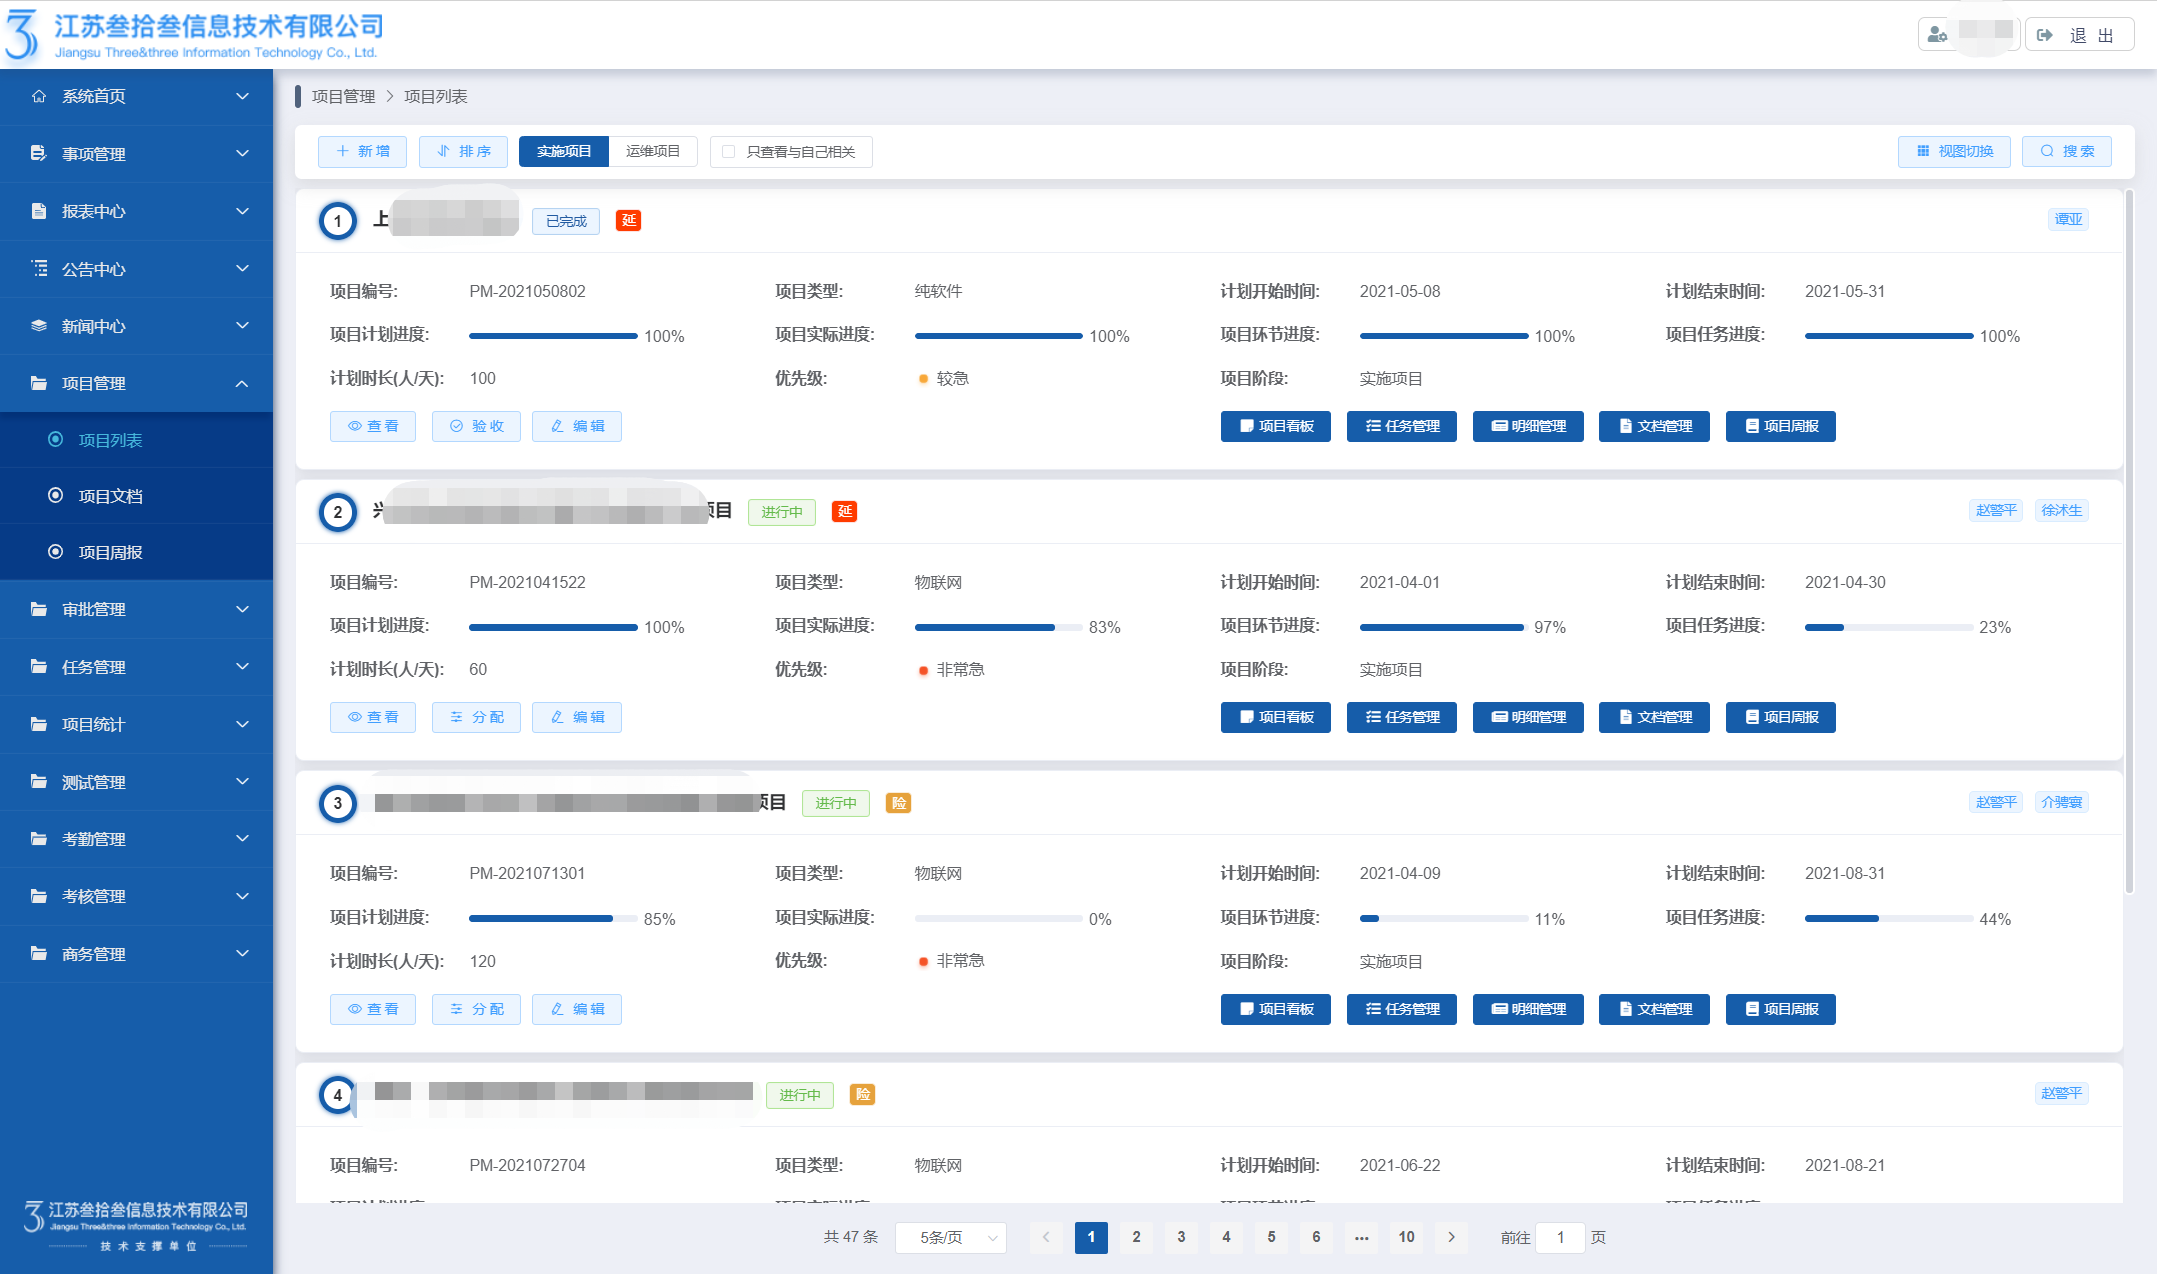This screenshot has width=2157, height=1274.
Task: Open the 5条/页 page size dropdown
Action: (950, 1238)
